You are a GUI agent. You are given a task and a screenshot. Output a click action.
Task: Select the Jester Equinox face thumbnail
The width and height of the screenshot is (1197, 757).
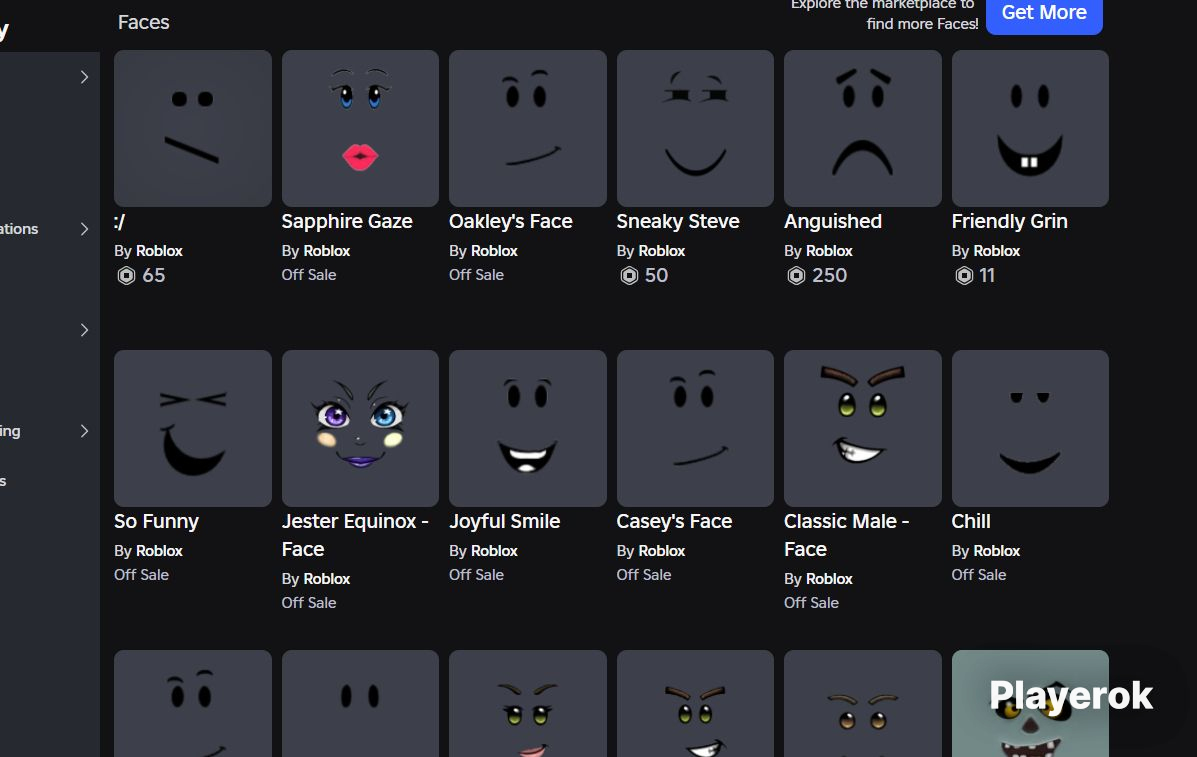(360, 428)
